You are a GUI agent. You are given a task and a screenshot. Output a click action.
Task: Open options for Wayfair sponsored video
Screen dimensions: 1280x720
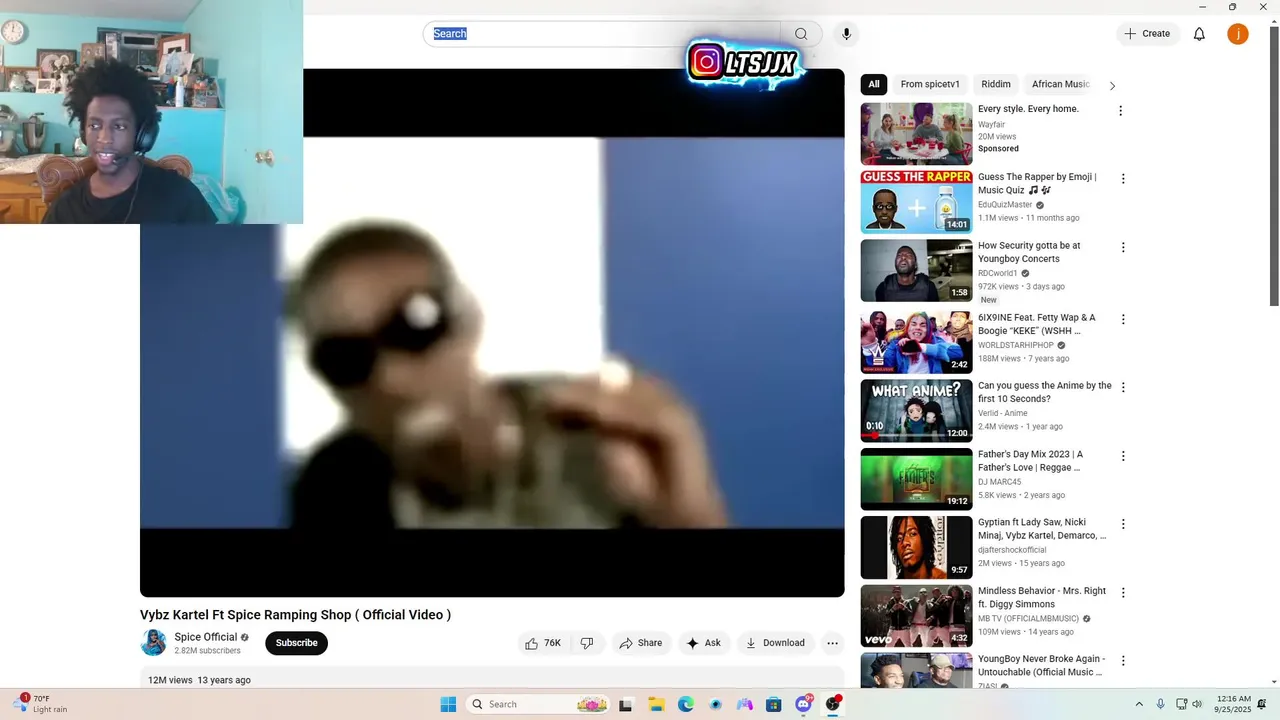[x=1120, y=111]
